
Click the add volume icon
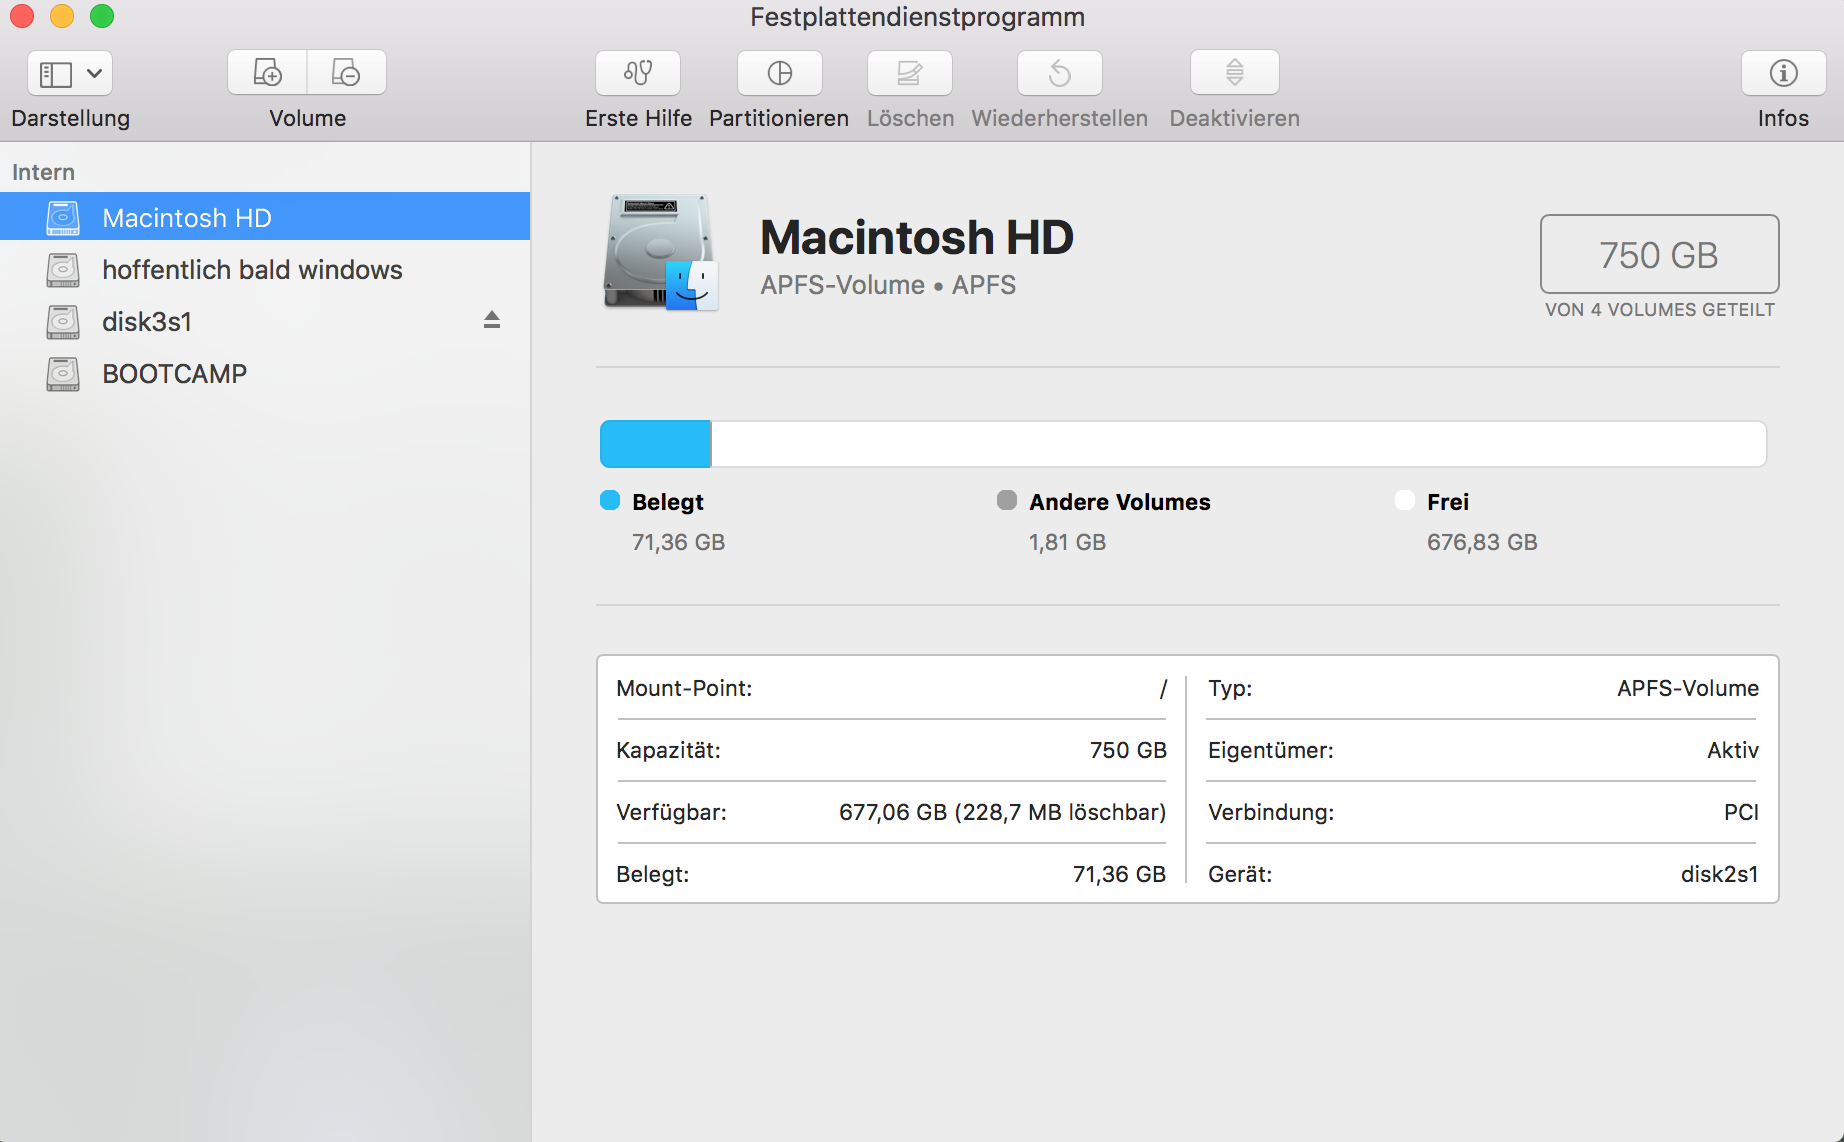pos(267,73)
